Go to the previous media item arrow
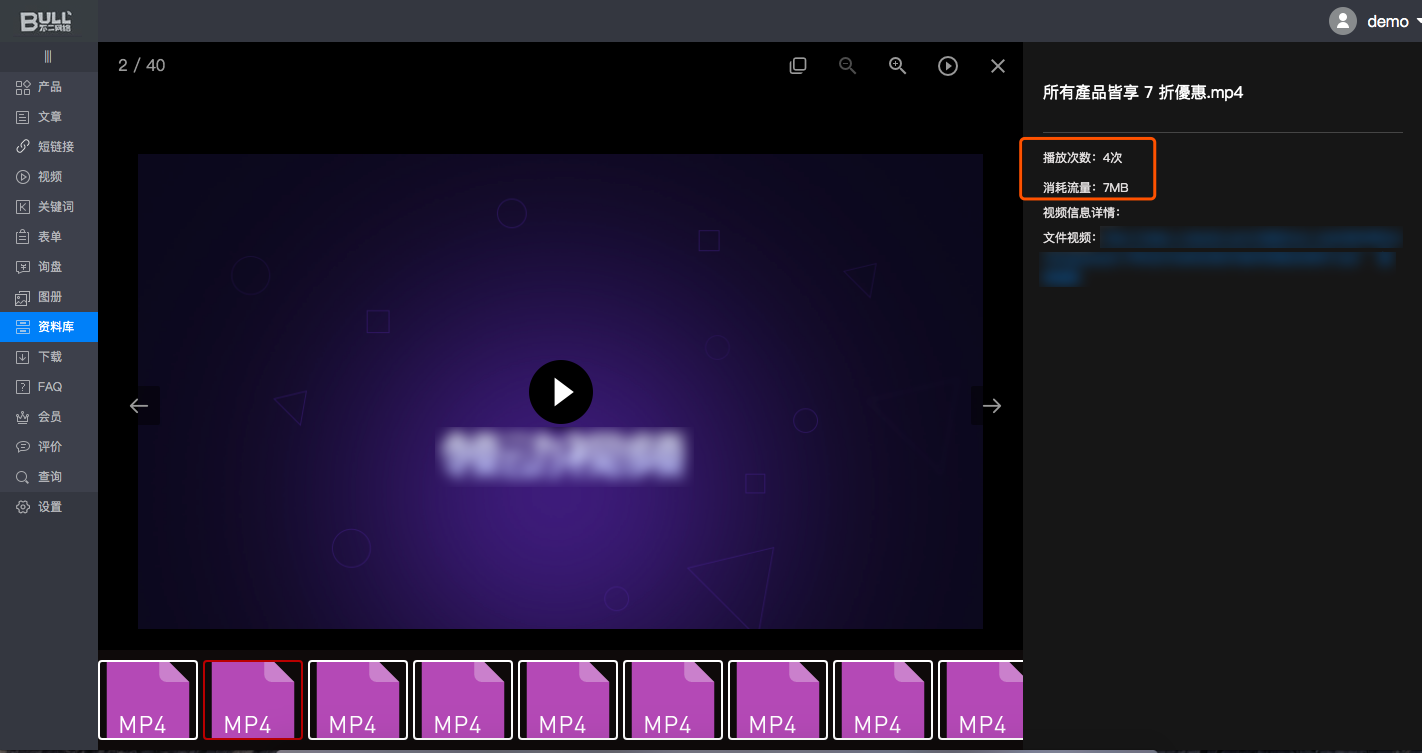Image resolution: width=1422 pixels, height=753 pixels. pos(139,406)
